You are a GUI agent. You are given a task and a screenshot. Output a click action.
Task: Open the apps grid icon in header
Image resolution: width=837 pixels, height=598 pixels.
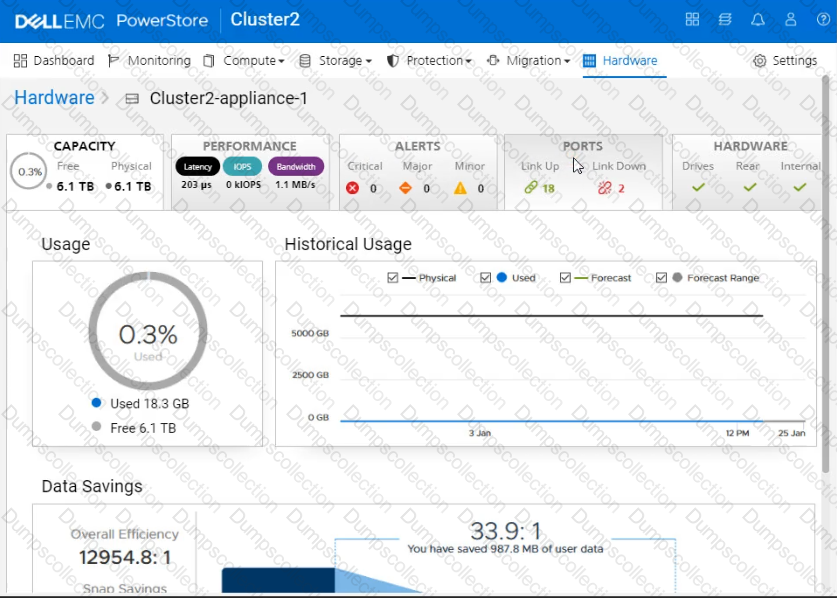click(692, 20)
